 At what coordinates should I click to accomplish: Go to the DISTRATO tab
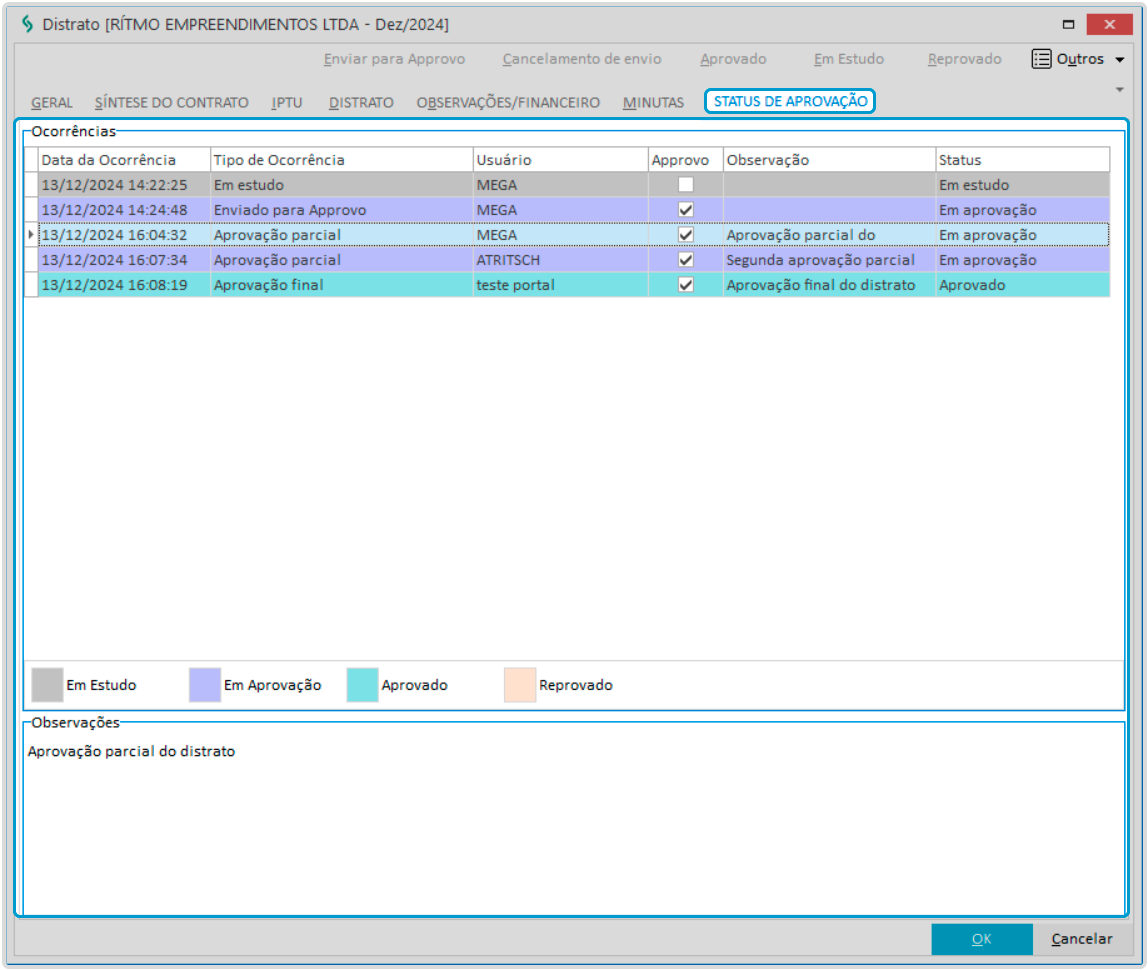click(x=361, y=102)
